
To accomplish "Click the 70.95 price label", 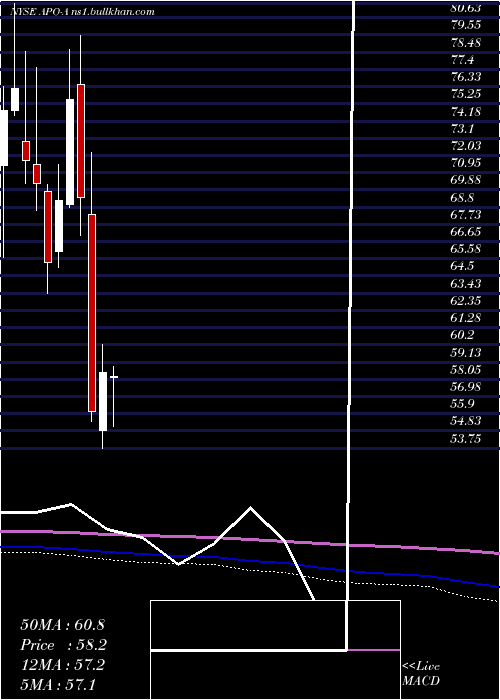I will (466, 163).
